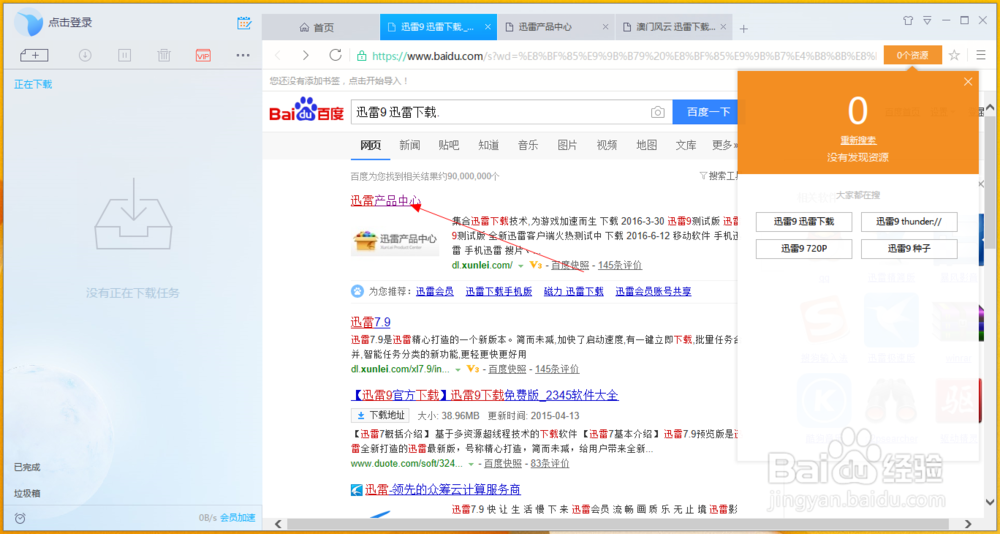Screen dimensions: 1000x534
Task: Open a new tab with plus
Action: coord(744,29)
